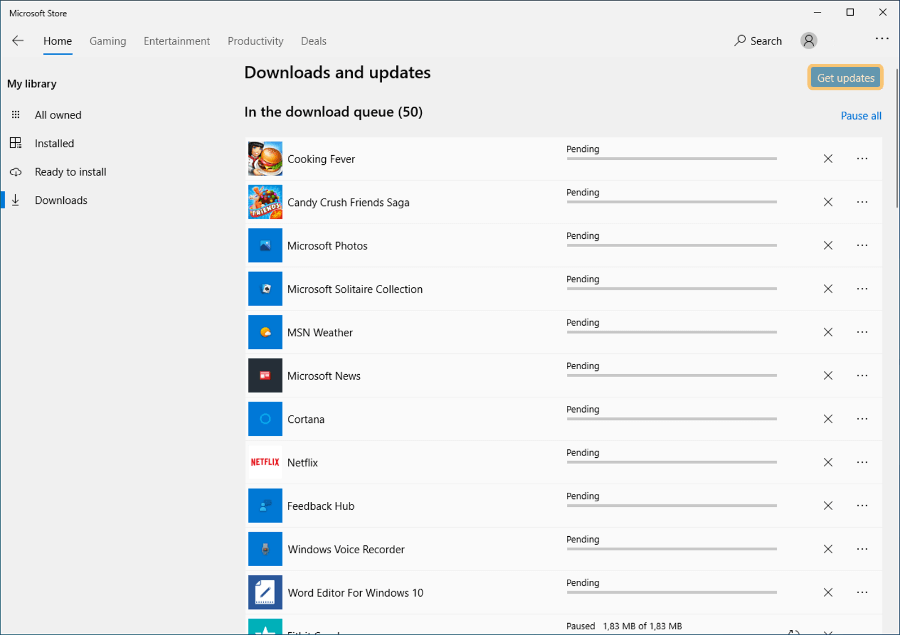Cancel the Cooking Fever download
The width and height of the screenshot is (900, 635).
828,158
